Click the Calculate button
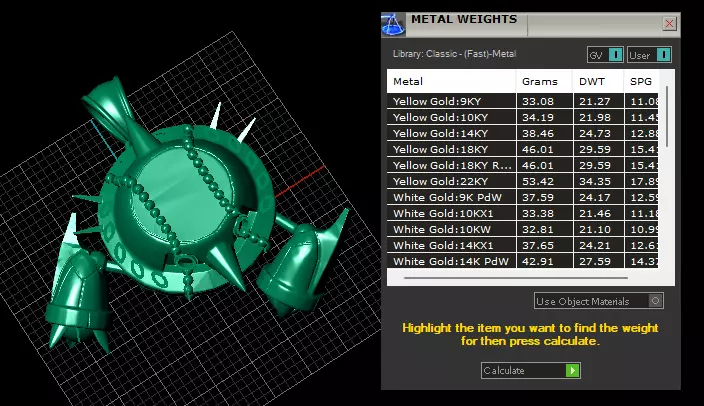The width and height of the screenshot is (704, 406). point(531,371)
